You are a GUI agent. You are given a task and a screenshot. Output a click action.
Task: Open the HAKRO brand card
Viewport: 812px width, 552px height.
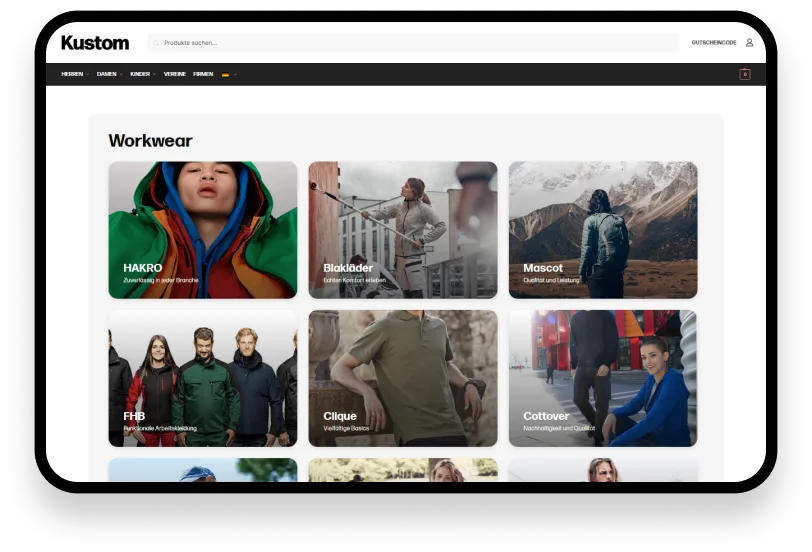(203, 230)
